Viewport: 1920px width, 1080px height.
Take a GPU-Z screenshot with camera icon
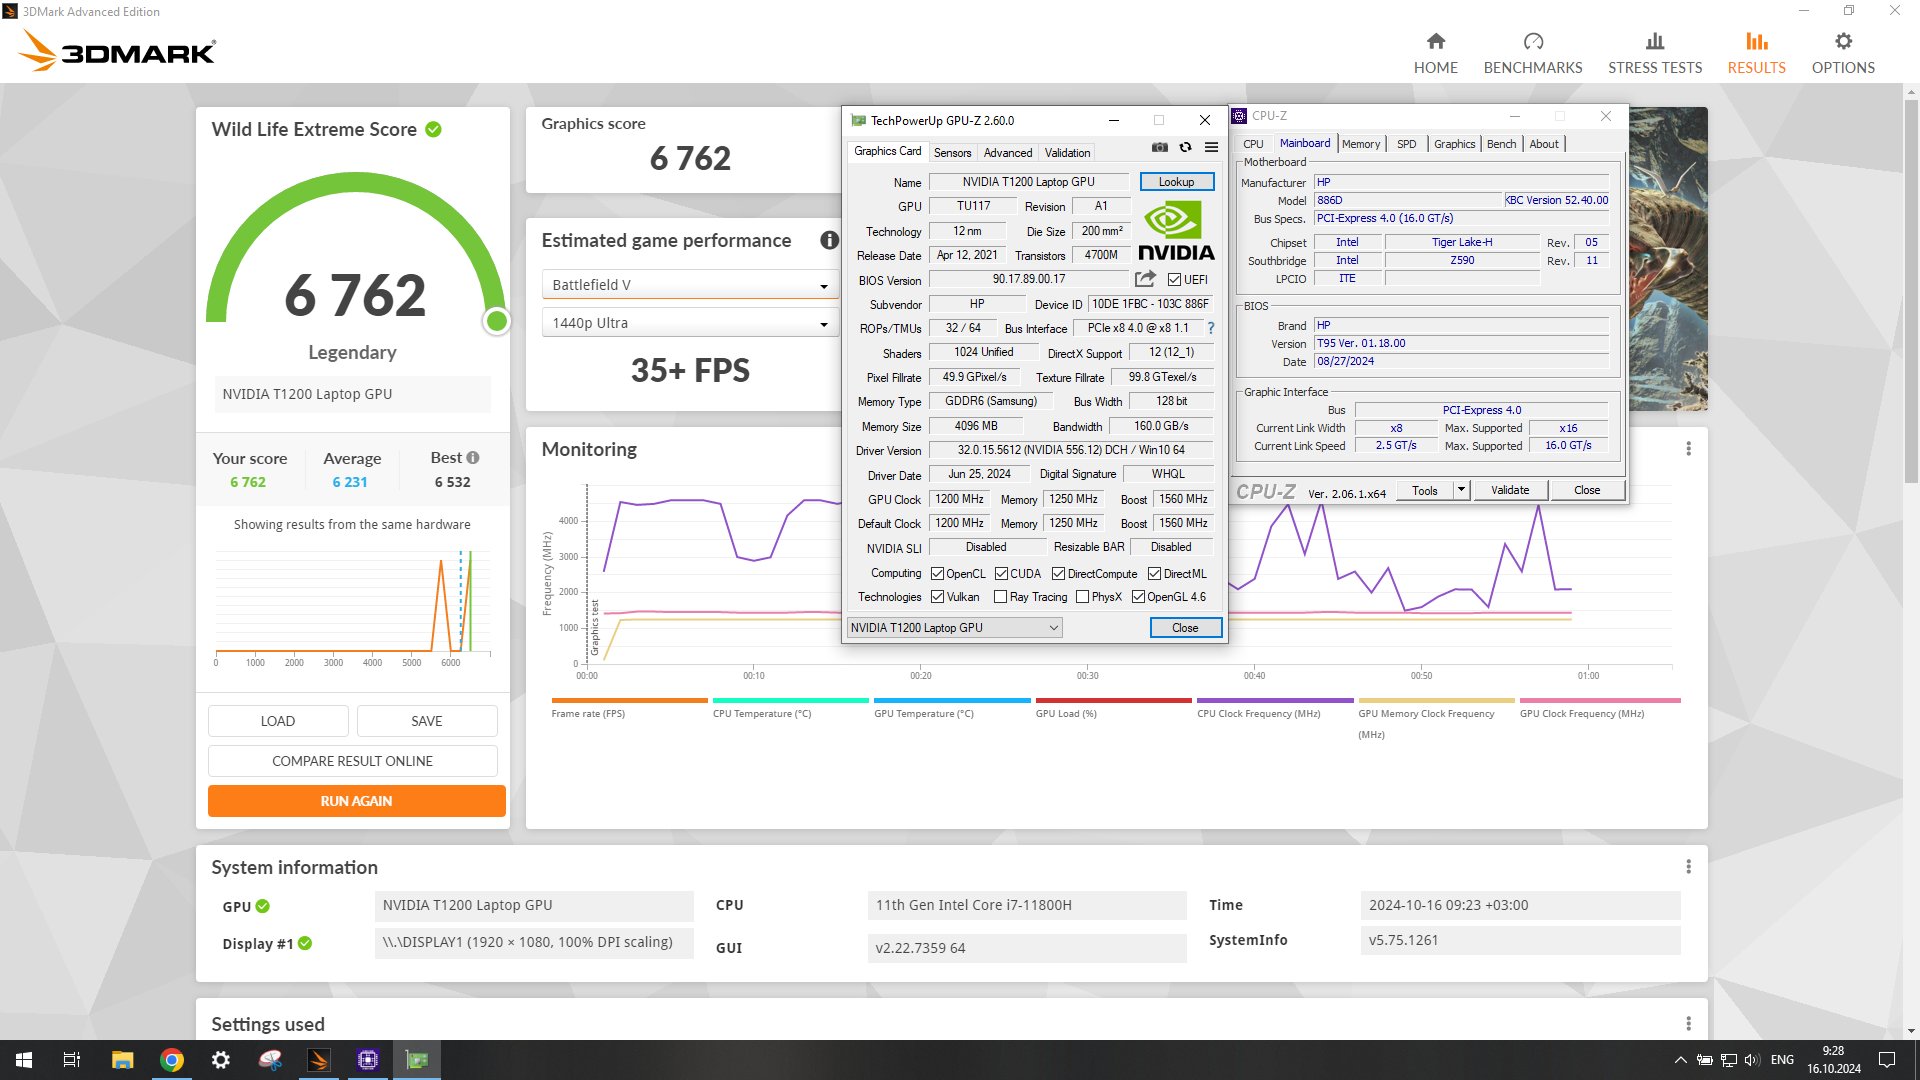pyautogui.click(x=1159, y=148)
